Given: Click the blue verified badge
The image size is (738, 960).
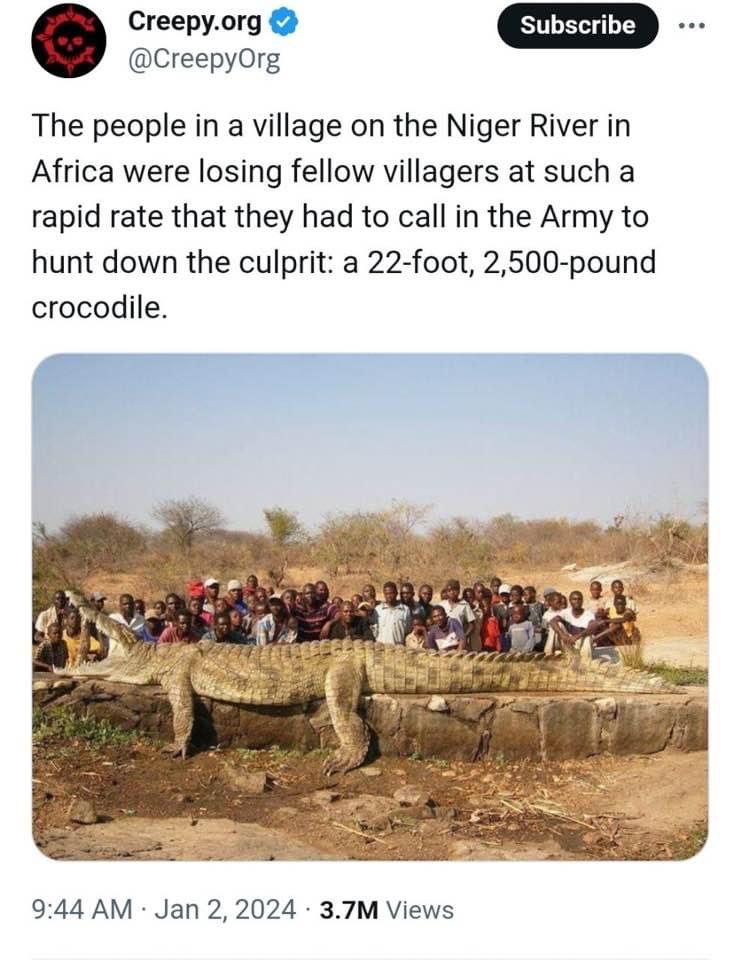Looking at the screenshot, I should pyautogui.click(x=284, y=21).
